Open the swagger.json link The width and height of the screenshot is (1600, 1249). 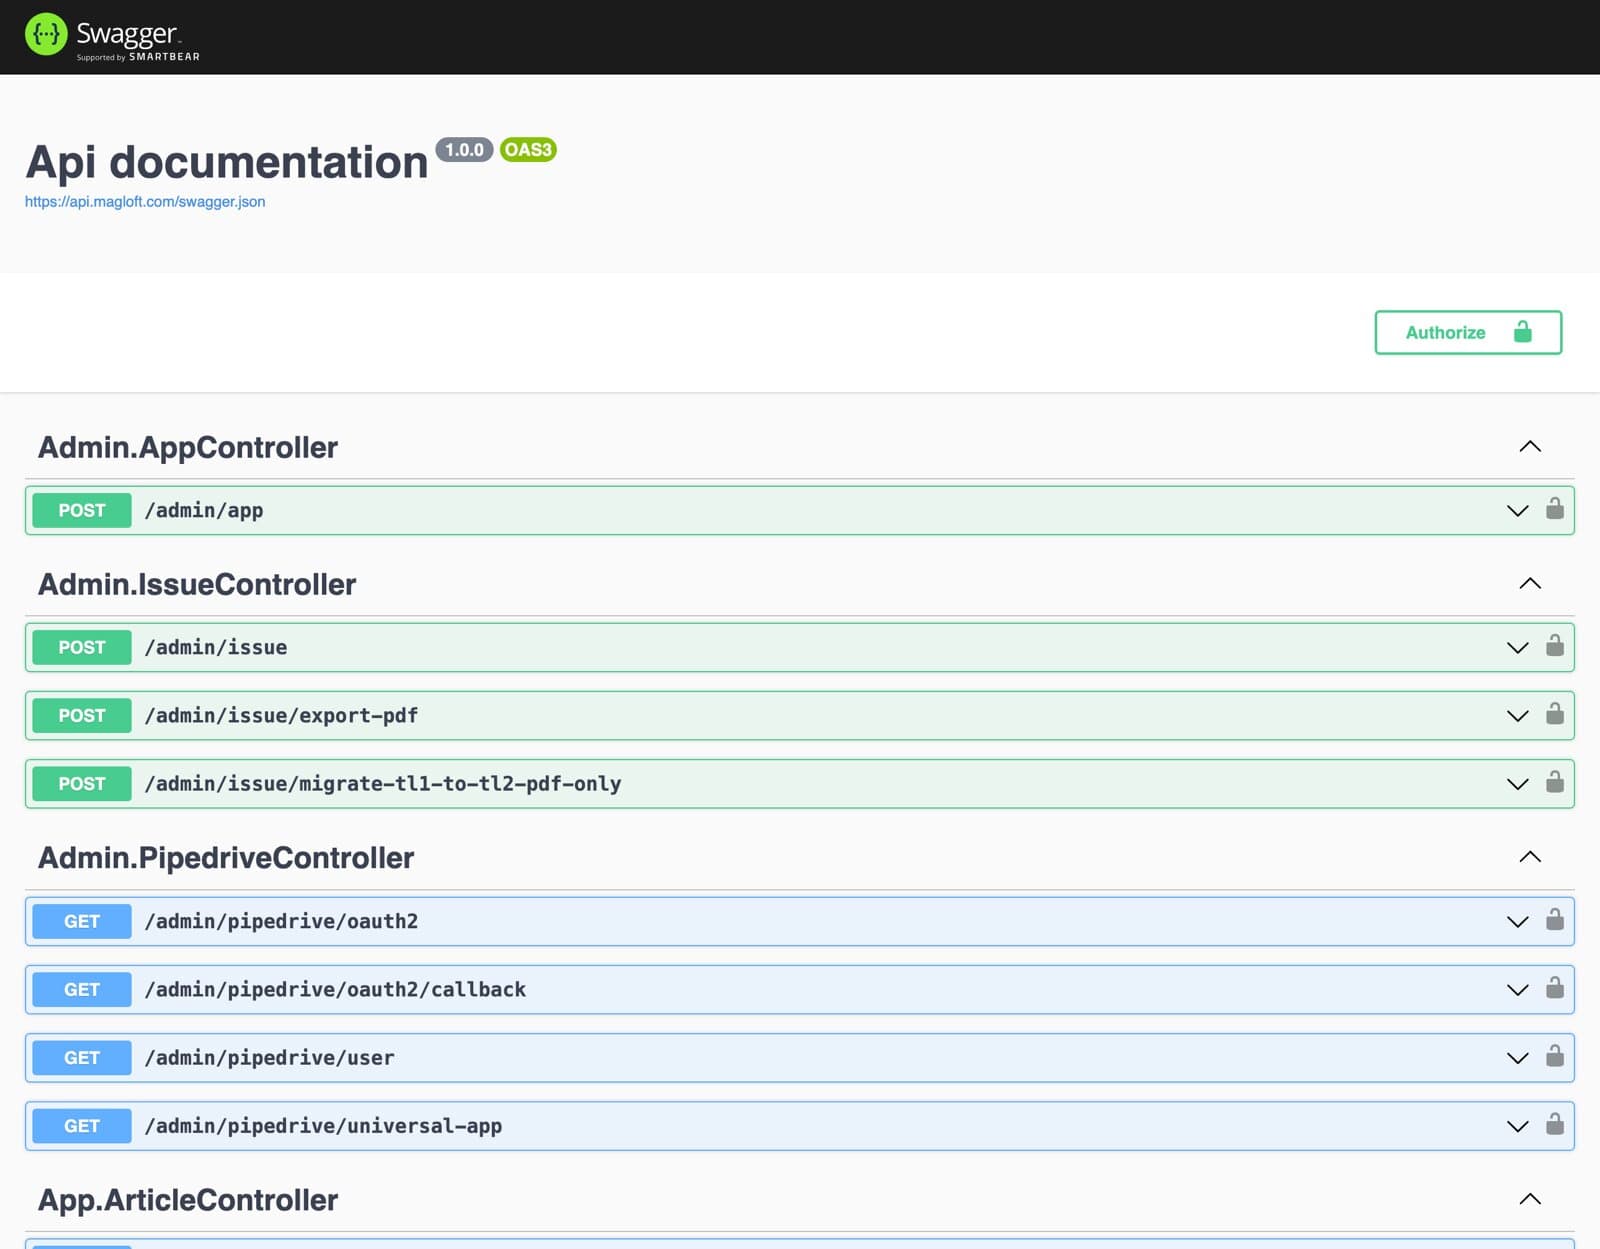point(145,201)
